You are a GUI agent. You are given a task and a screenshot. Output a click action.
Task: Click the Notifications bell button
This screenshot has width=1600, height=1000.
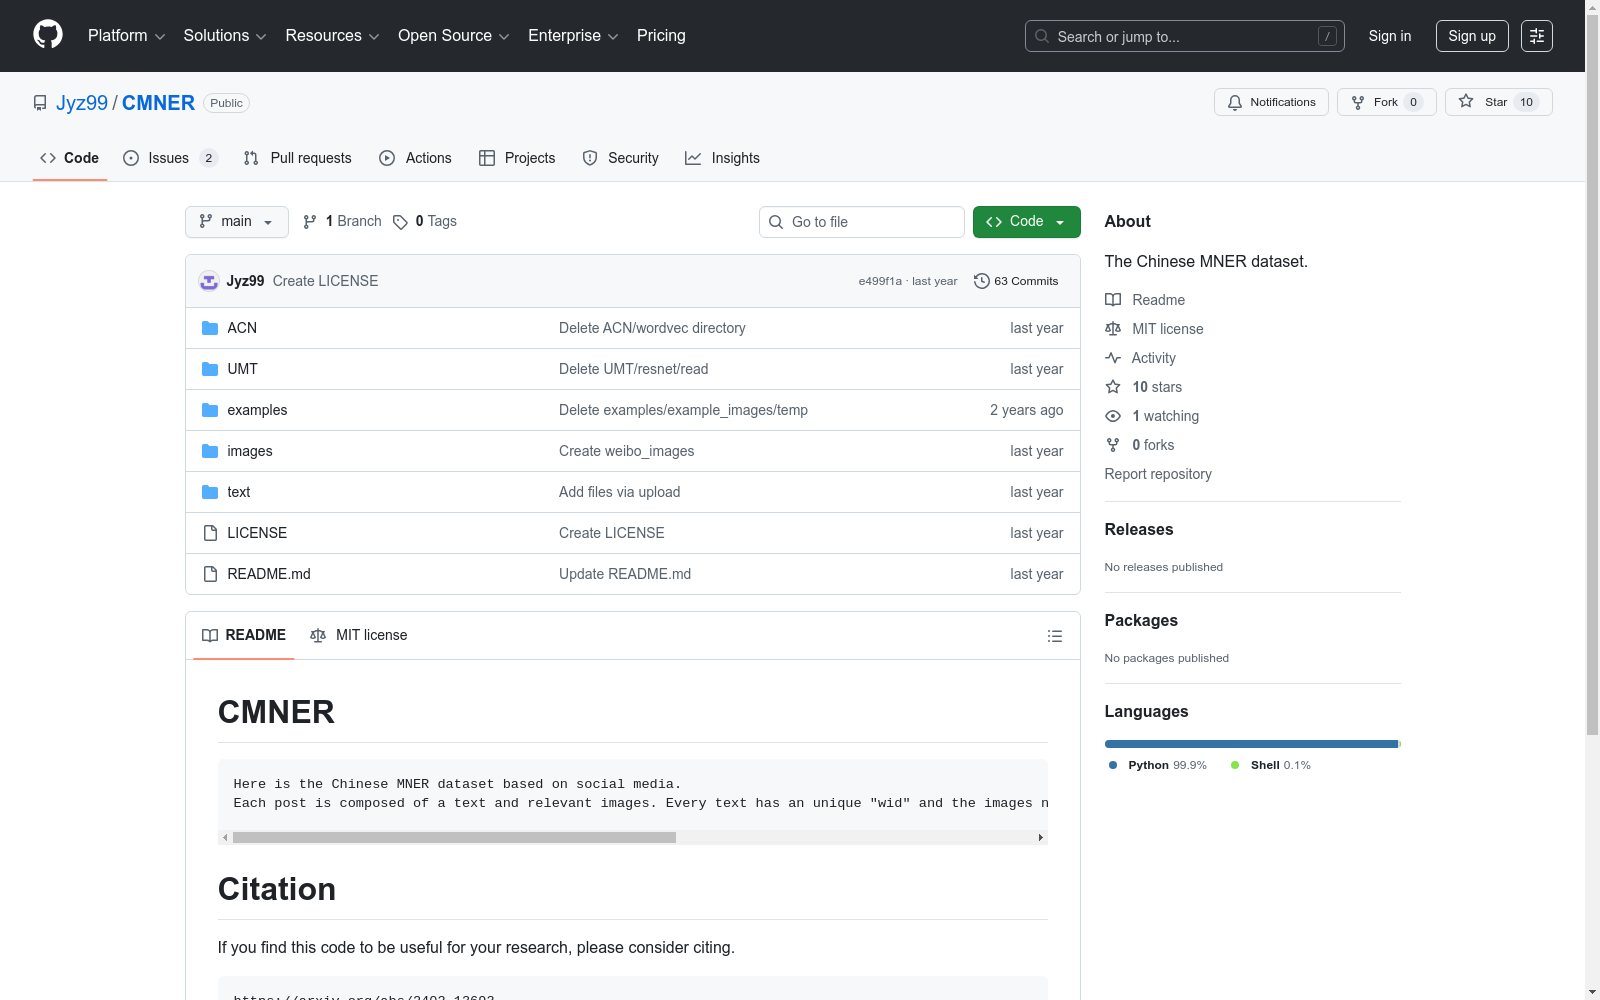pos(1271,102)
